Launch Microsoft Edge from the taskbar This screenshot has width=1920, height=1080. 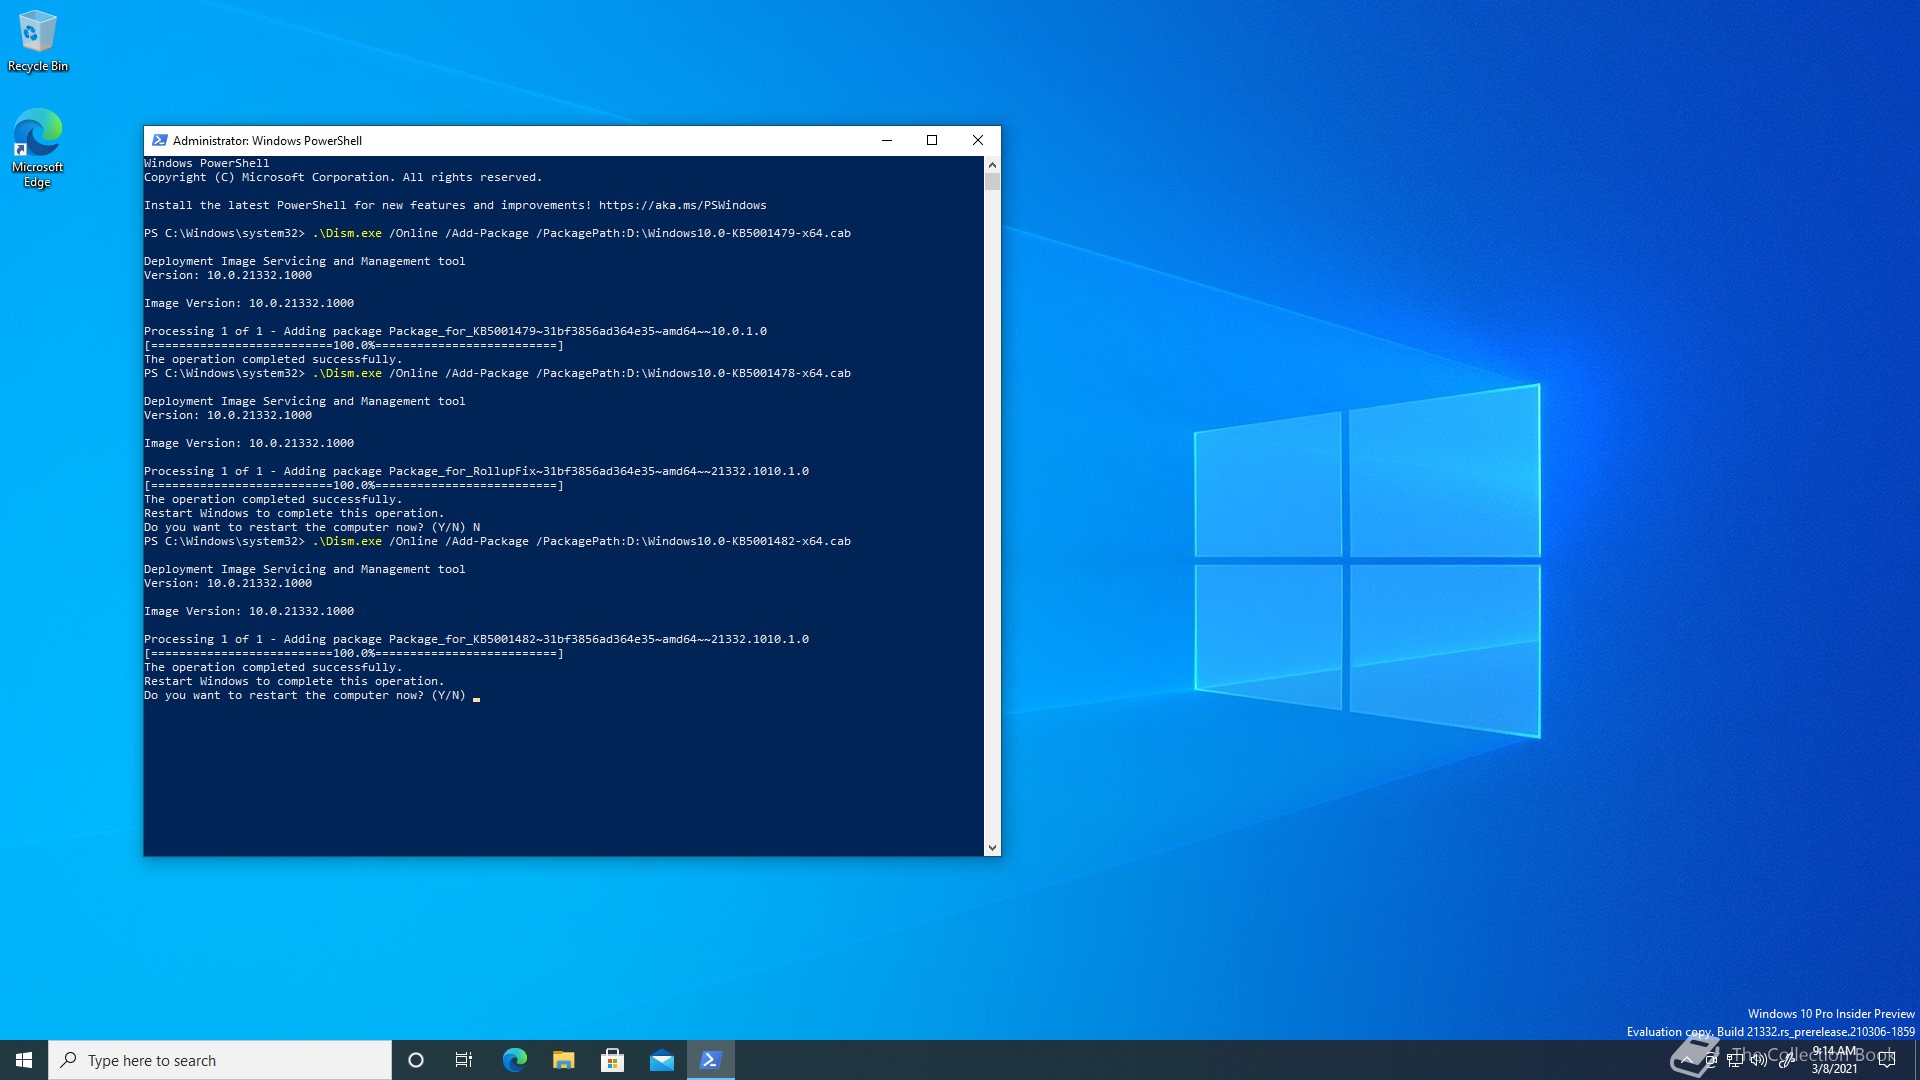(x=514, y=1060)
